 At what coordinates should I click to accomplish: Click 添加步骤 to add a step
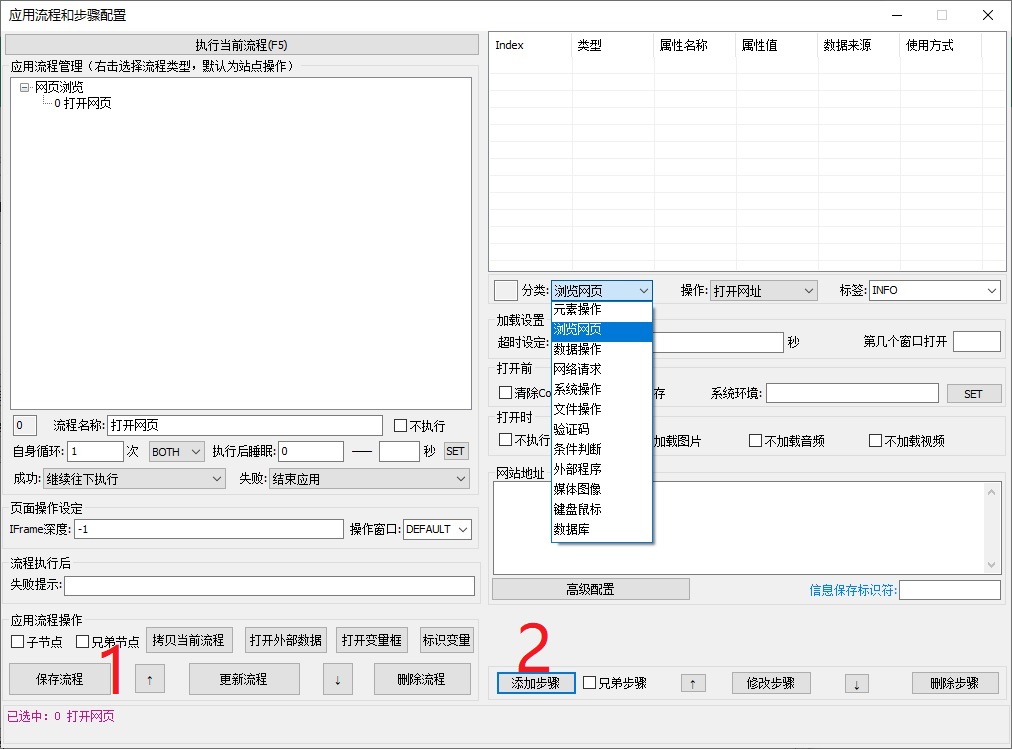coord(535,683)
